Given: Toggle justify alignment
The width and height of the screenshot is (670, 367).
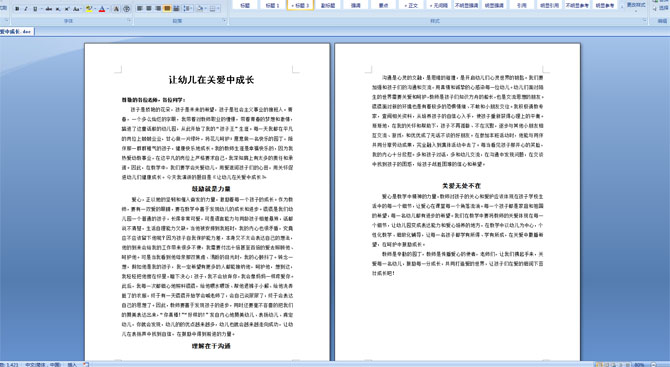Looking at the screenshot, I should click(x=167, y=9).
